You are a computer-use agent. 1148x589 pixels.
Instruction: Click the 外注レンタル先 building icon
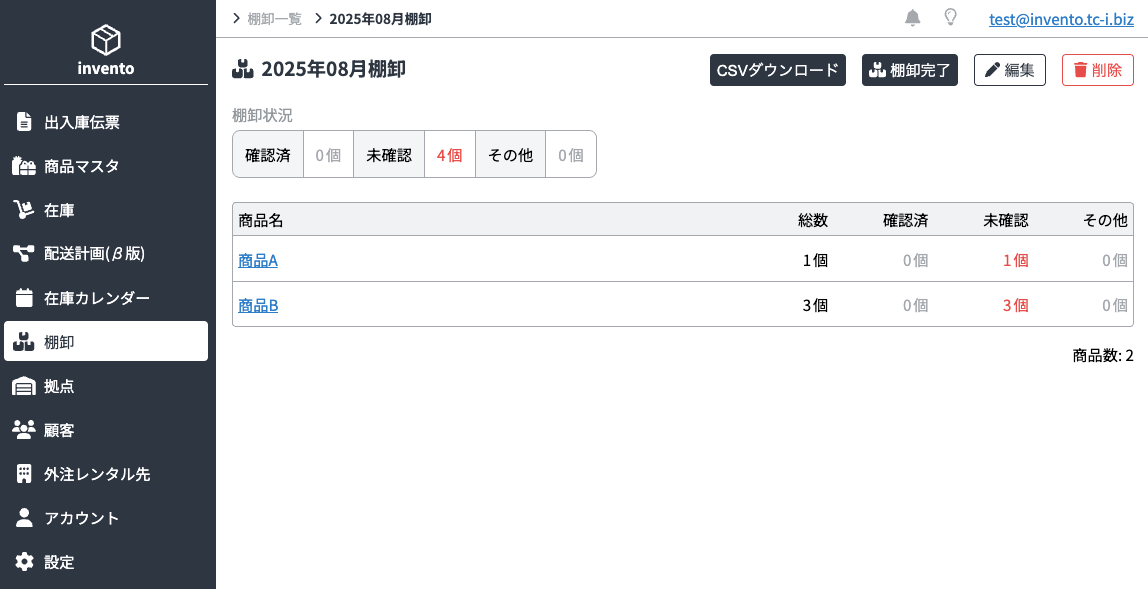point(24,474)
